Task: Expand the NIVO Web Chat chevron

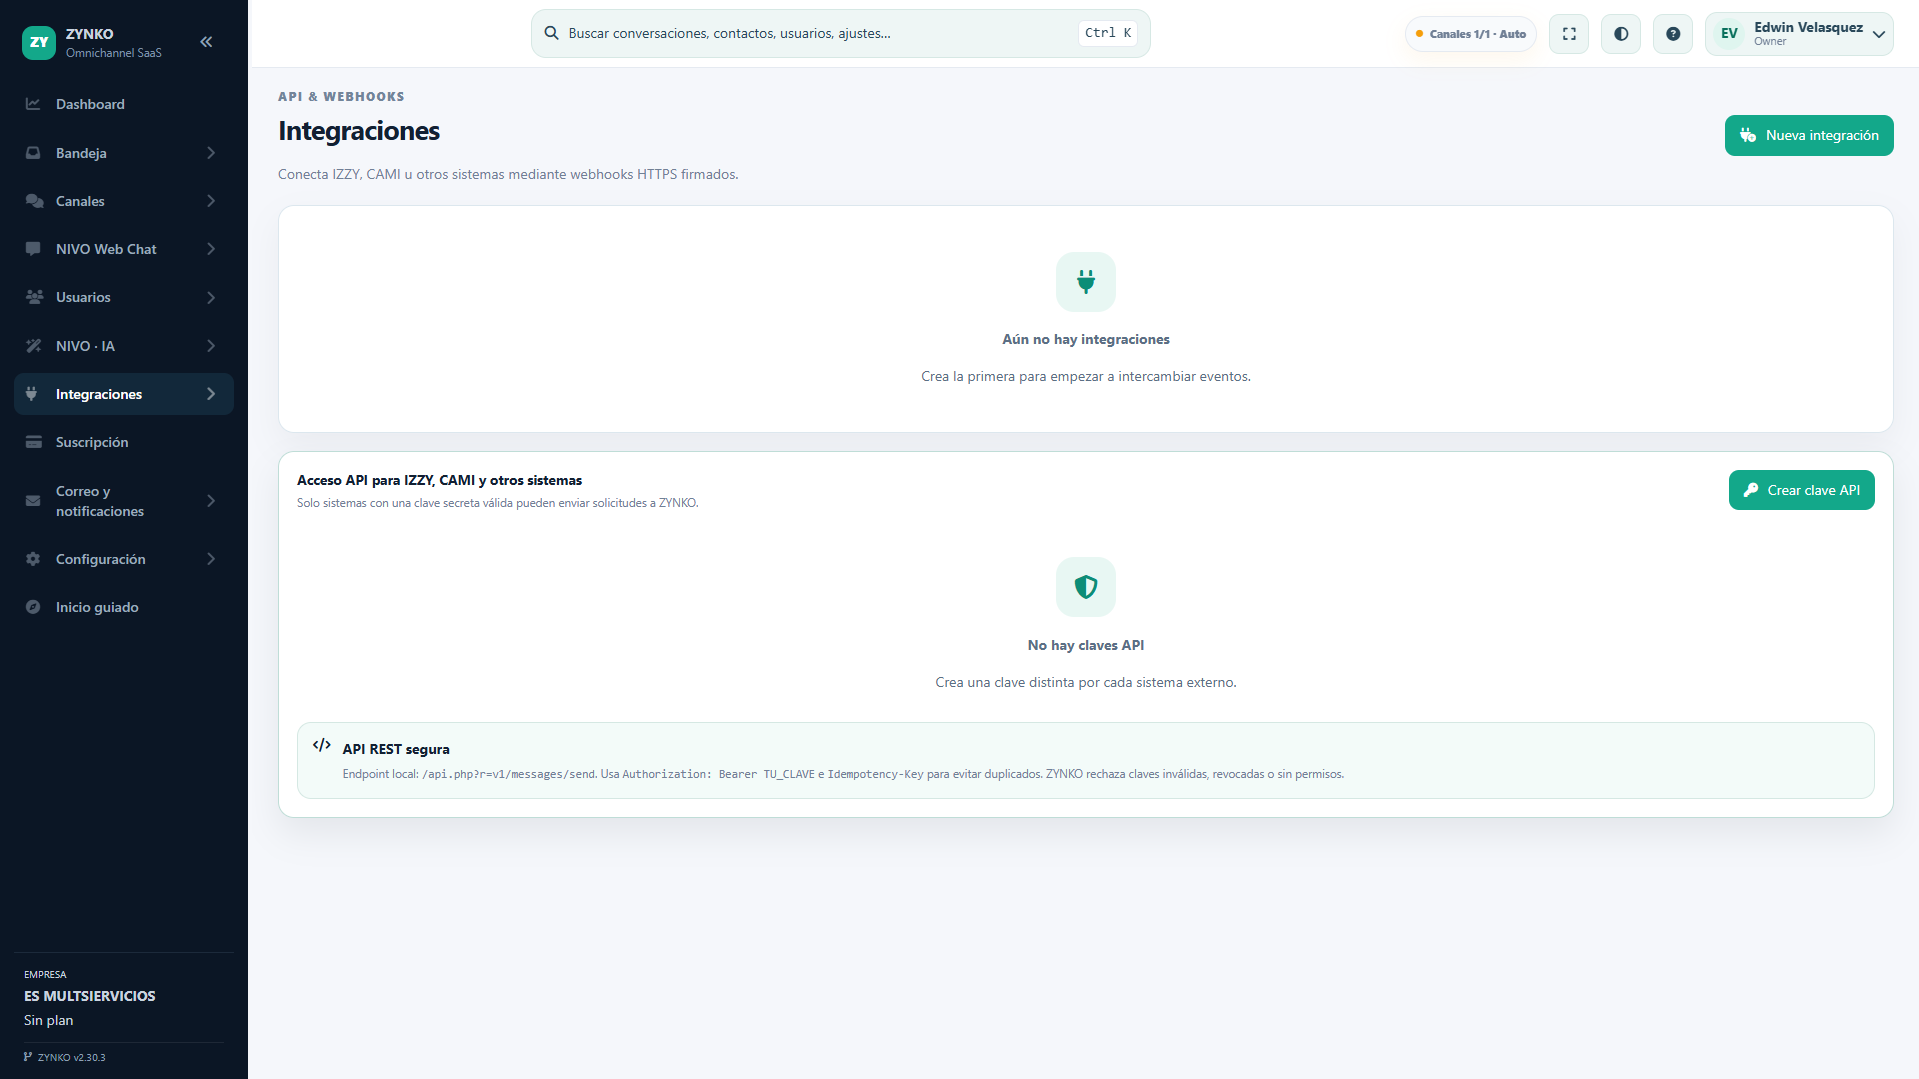Action: point(211,249)
